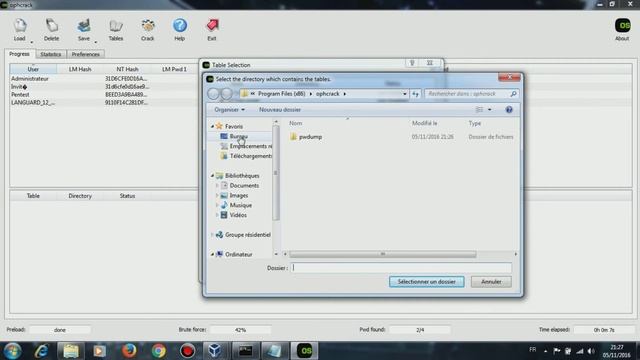The image size is (640, 360).
Task: Click the Program Files (x86) breadcrumb segment
Action: [x=282, y=93]
